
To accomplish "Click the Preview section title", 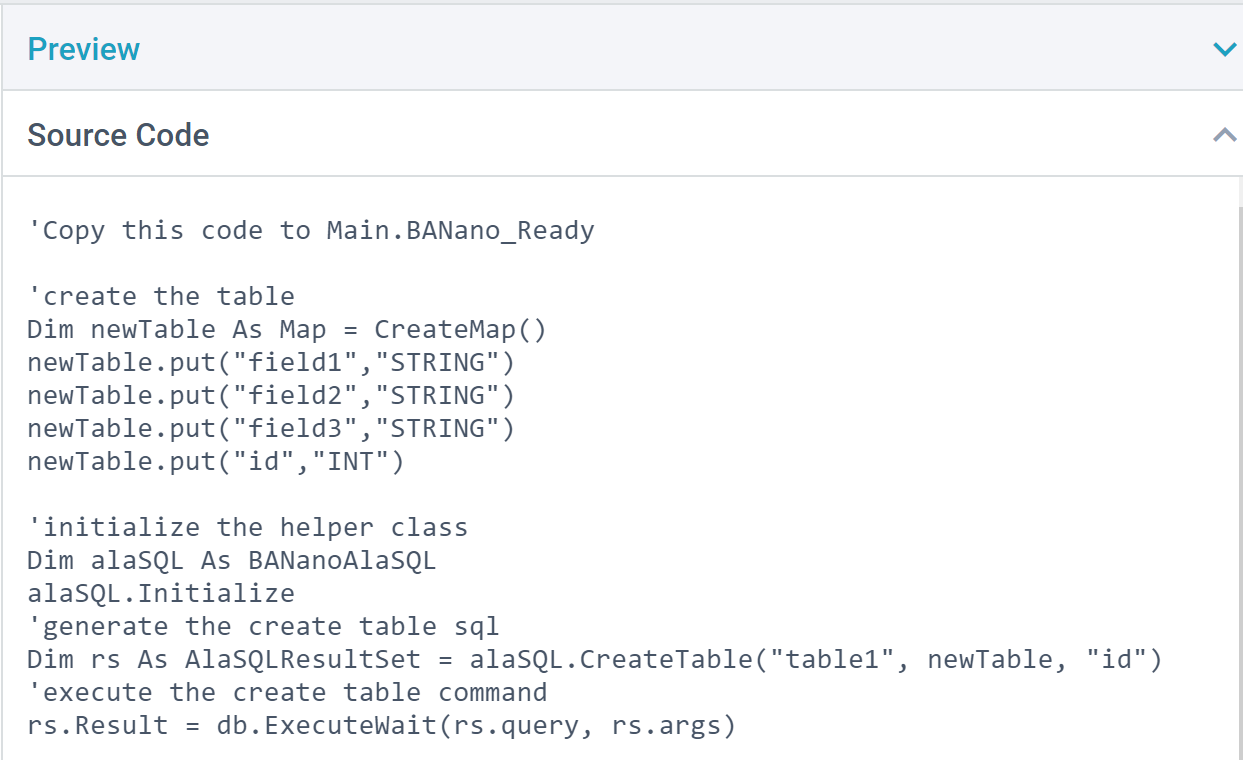I will point(84,49).
